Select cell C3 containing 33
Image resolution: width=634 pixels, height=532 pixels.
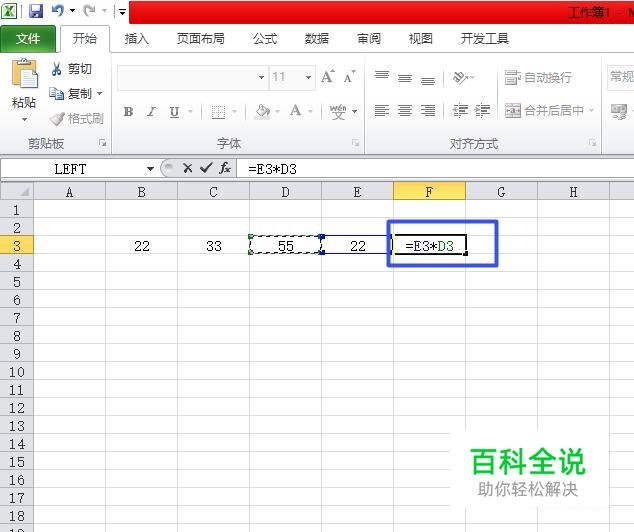click(x=213, y=245)
